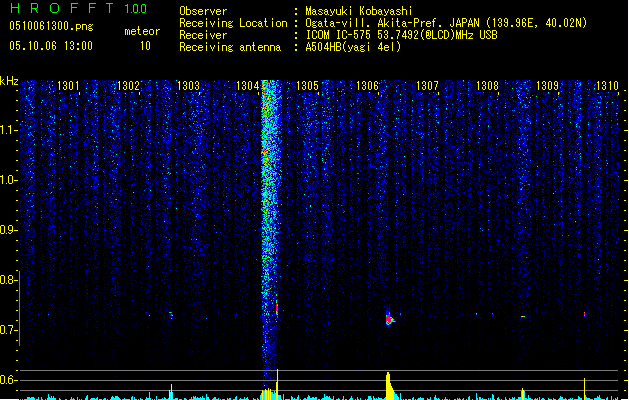Click time marker 1305

click(307, 86)
